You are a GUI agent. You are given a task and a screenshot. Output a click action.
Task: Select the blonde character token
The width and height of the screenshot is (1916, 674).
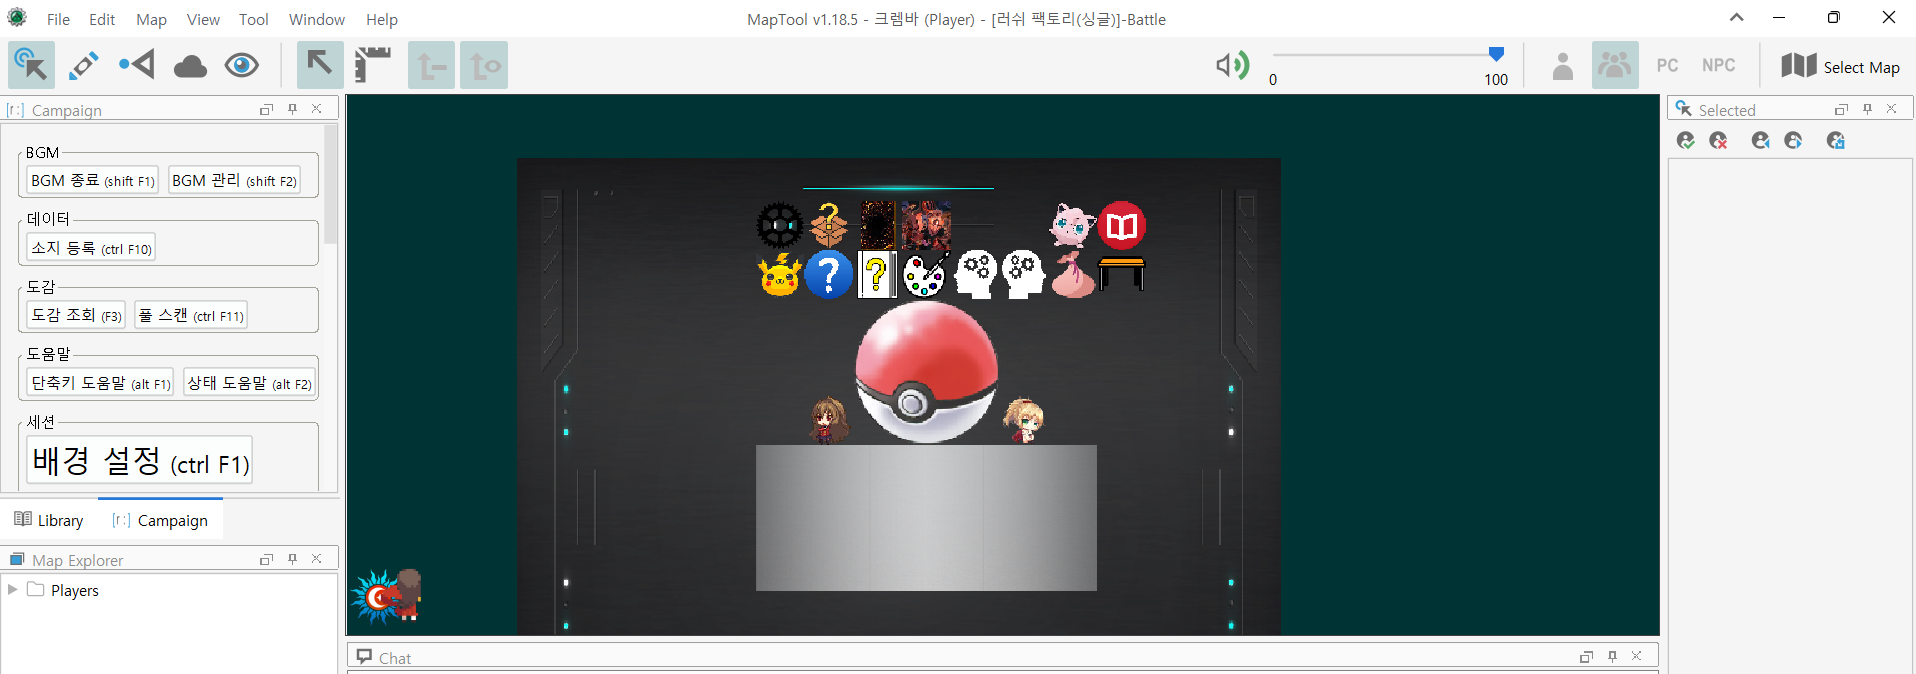pos(1023,420)
